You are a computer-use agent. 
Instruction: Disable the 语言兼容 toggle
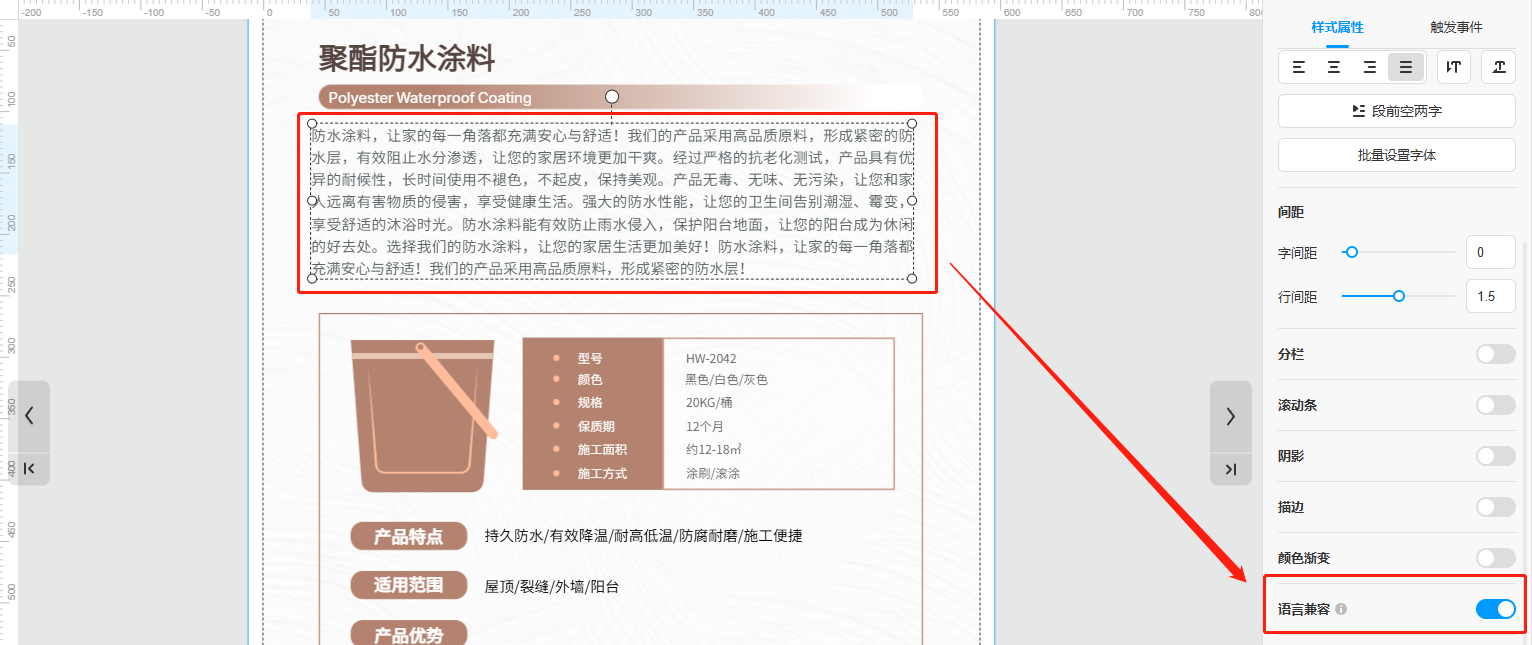(1495, 609)
